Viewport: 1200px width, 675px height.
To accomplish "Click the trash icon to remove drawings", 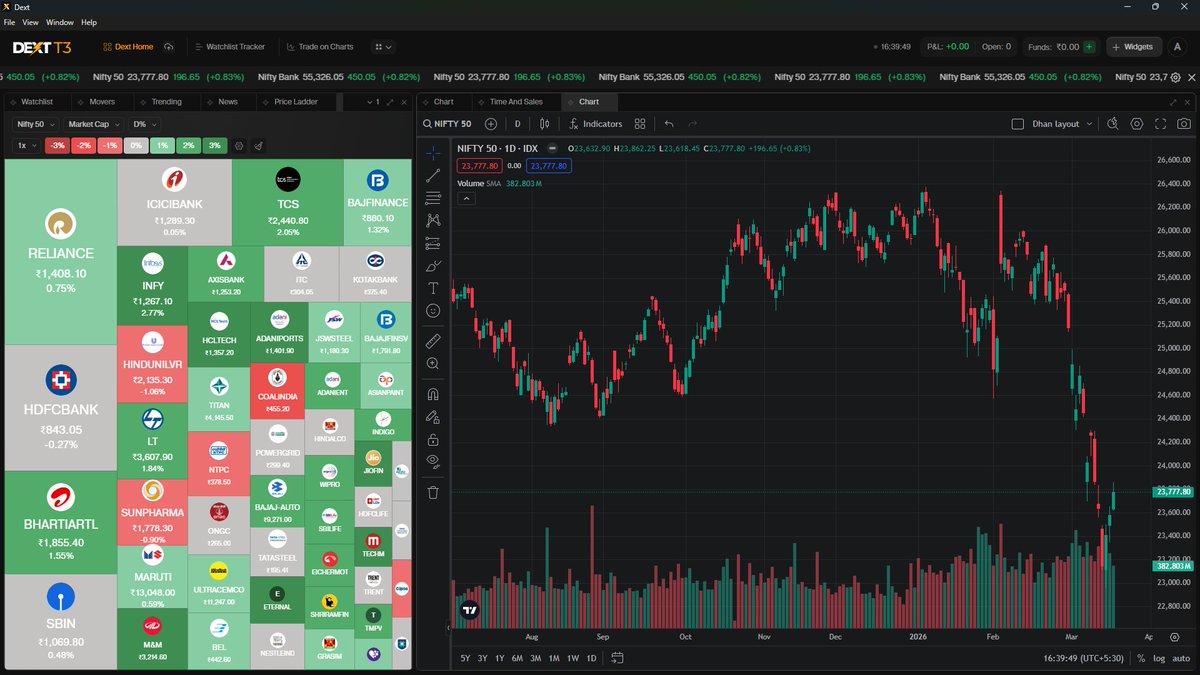I will coord(433,492).
